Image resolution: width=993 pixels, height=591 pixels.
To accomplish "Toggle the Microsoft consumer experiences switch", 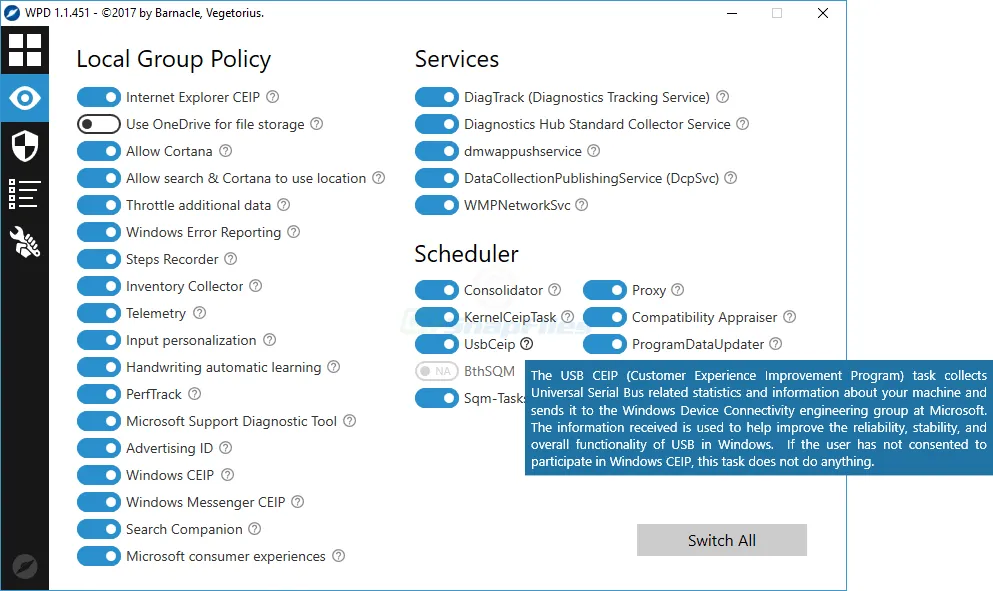I will [x=99, y=556].
